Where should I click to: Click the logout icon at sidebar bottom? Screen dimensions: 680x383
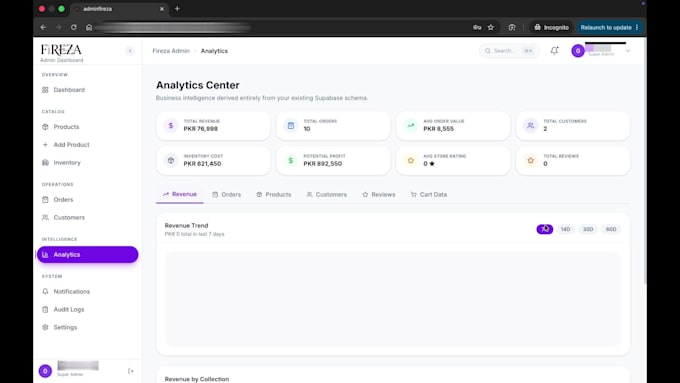coord(131,371)
